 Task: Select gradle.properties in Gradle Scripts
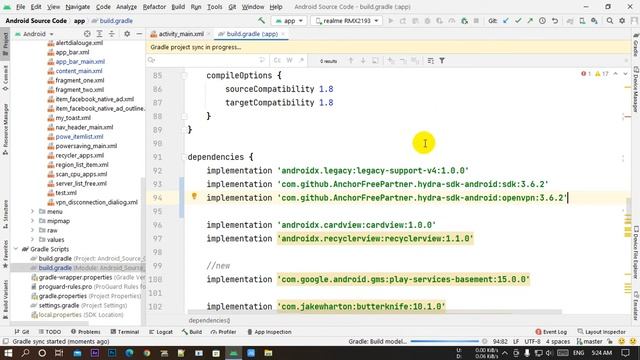[x=63, y=296]
